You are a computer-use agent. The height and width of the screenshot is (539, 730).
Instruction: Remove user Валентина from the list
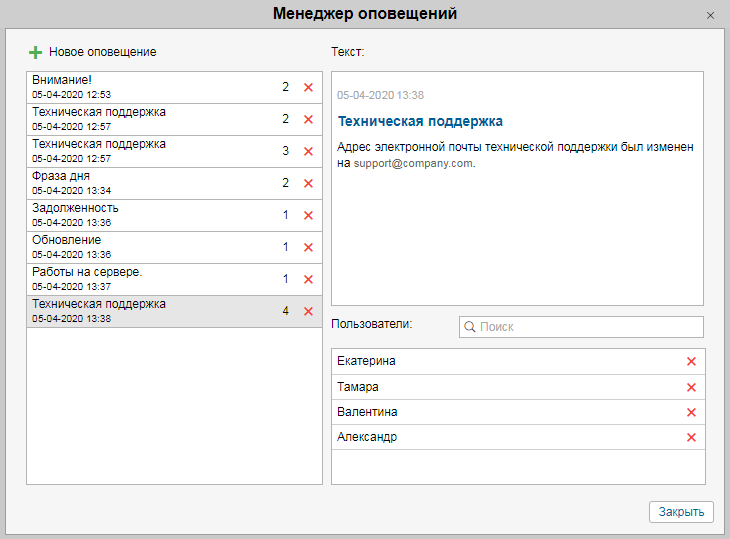pos(691,412)
